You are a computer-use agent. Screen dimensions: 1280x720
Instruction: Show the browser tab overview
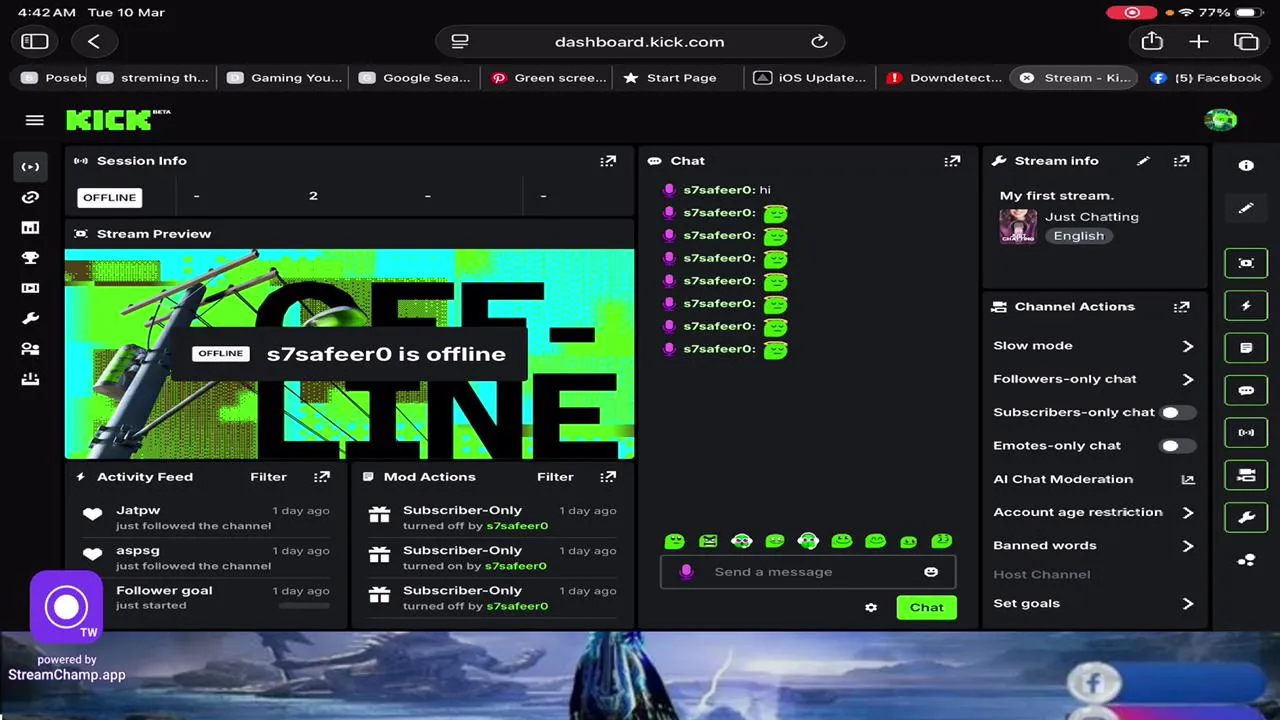click(x=1246, y=42)
